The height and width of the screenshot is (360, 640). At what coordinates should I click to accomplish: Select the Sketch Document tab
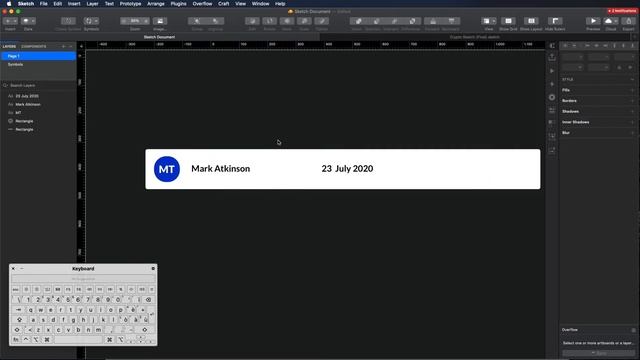[x=159, y=37]
